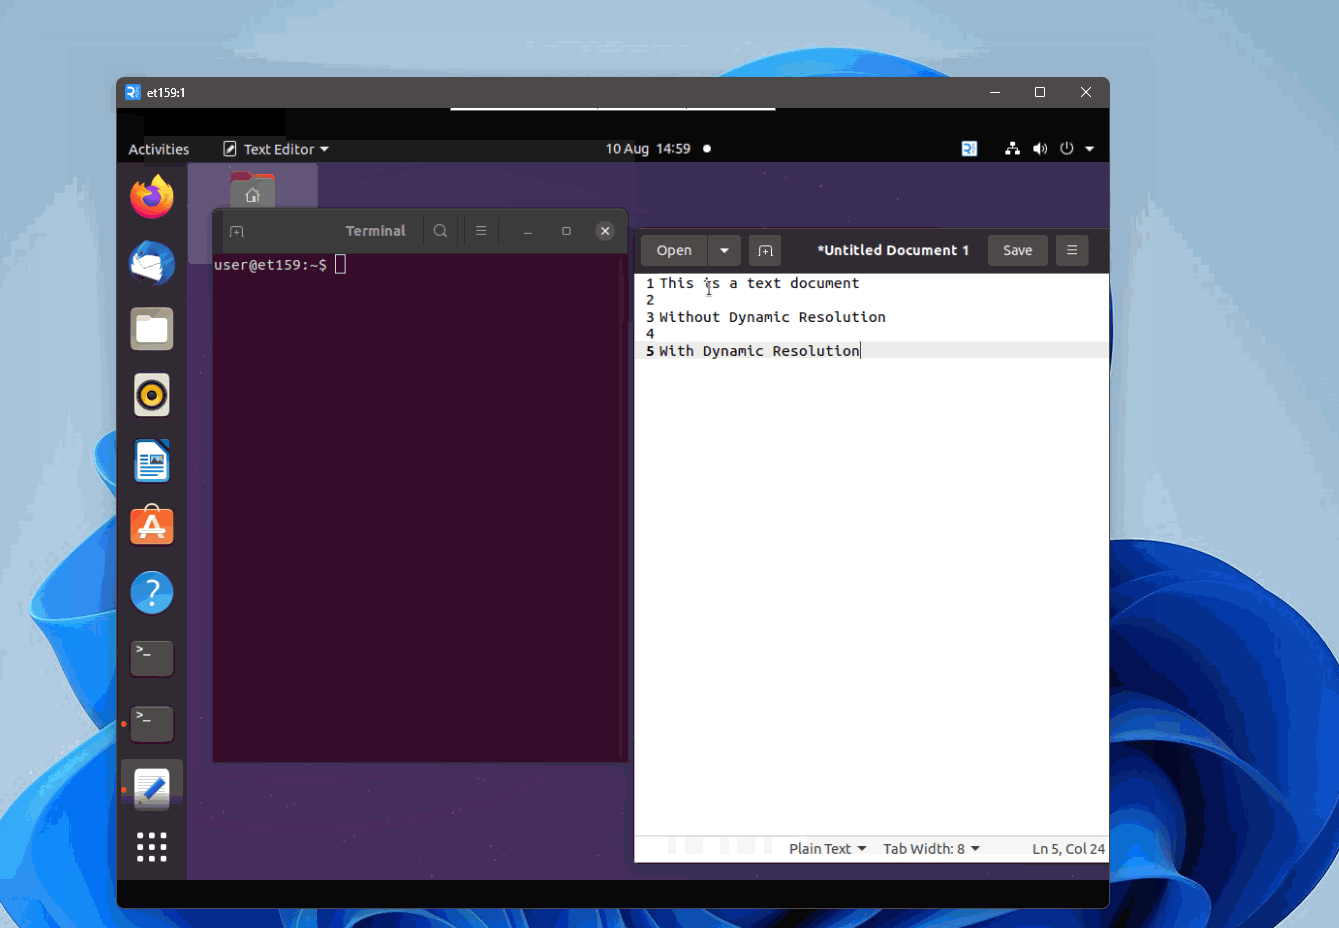The width and height of the screenshot is (1339, 928).
Task: Open the clock showing 10 Aug 14:59
Action: point(648,149)
